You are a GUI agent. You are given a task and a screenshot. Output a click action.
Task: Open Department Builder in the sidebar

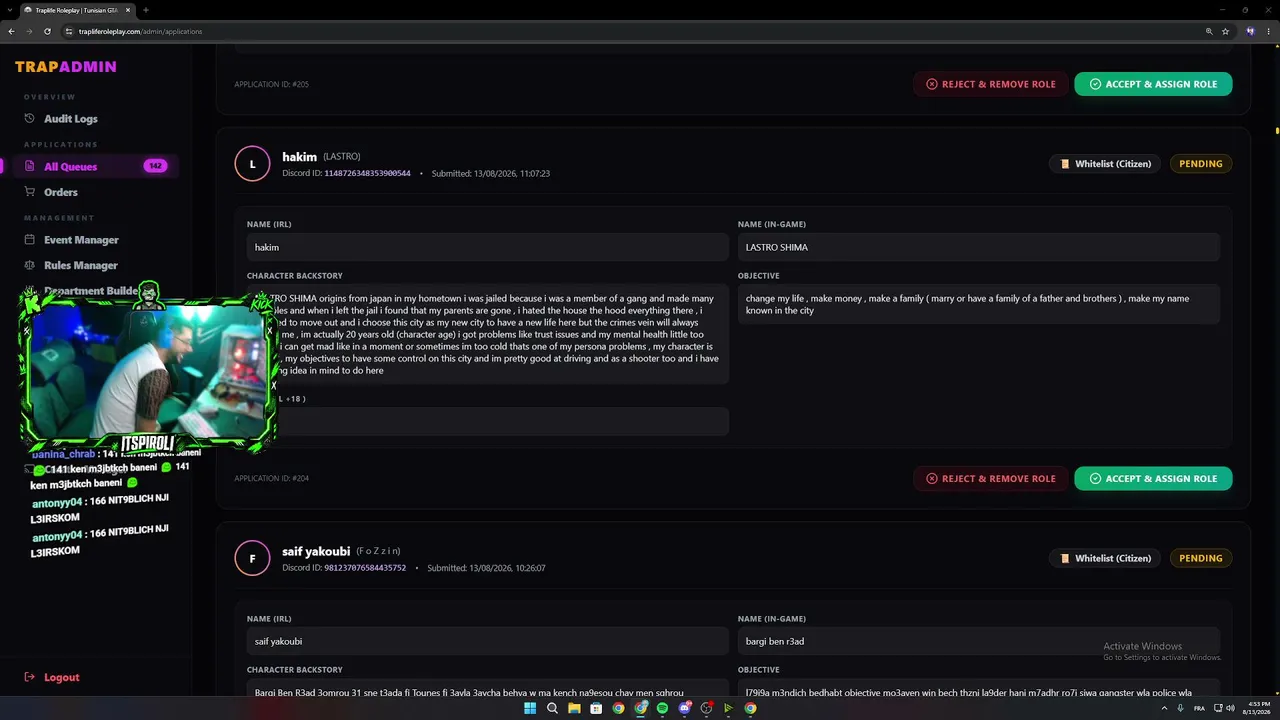[x=91, y=291]
